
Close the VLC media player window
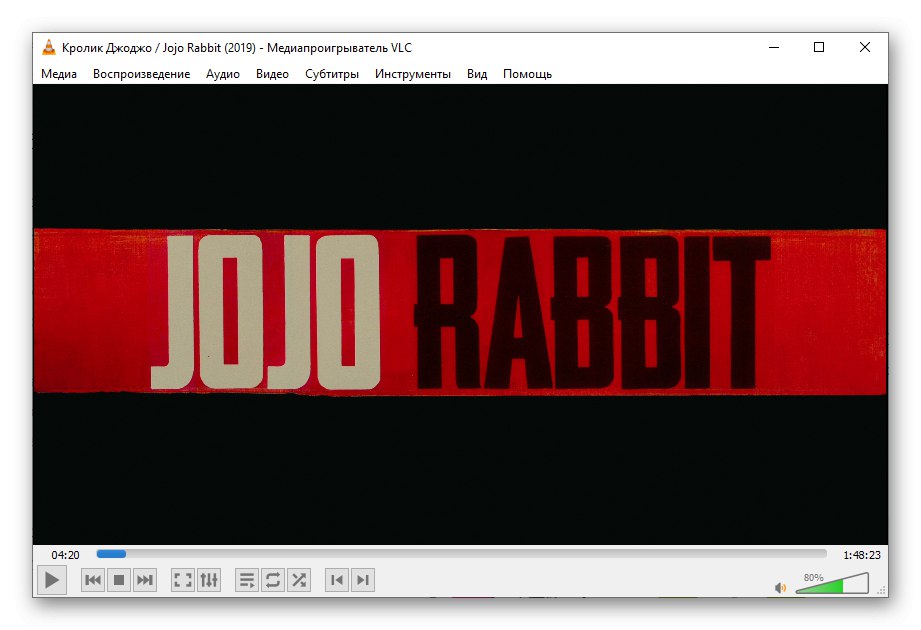pyautogui.click(x=865, y=47)
